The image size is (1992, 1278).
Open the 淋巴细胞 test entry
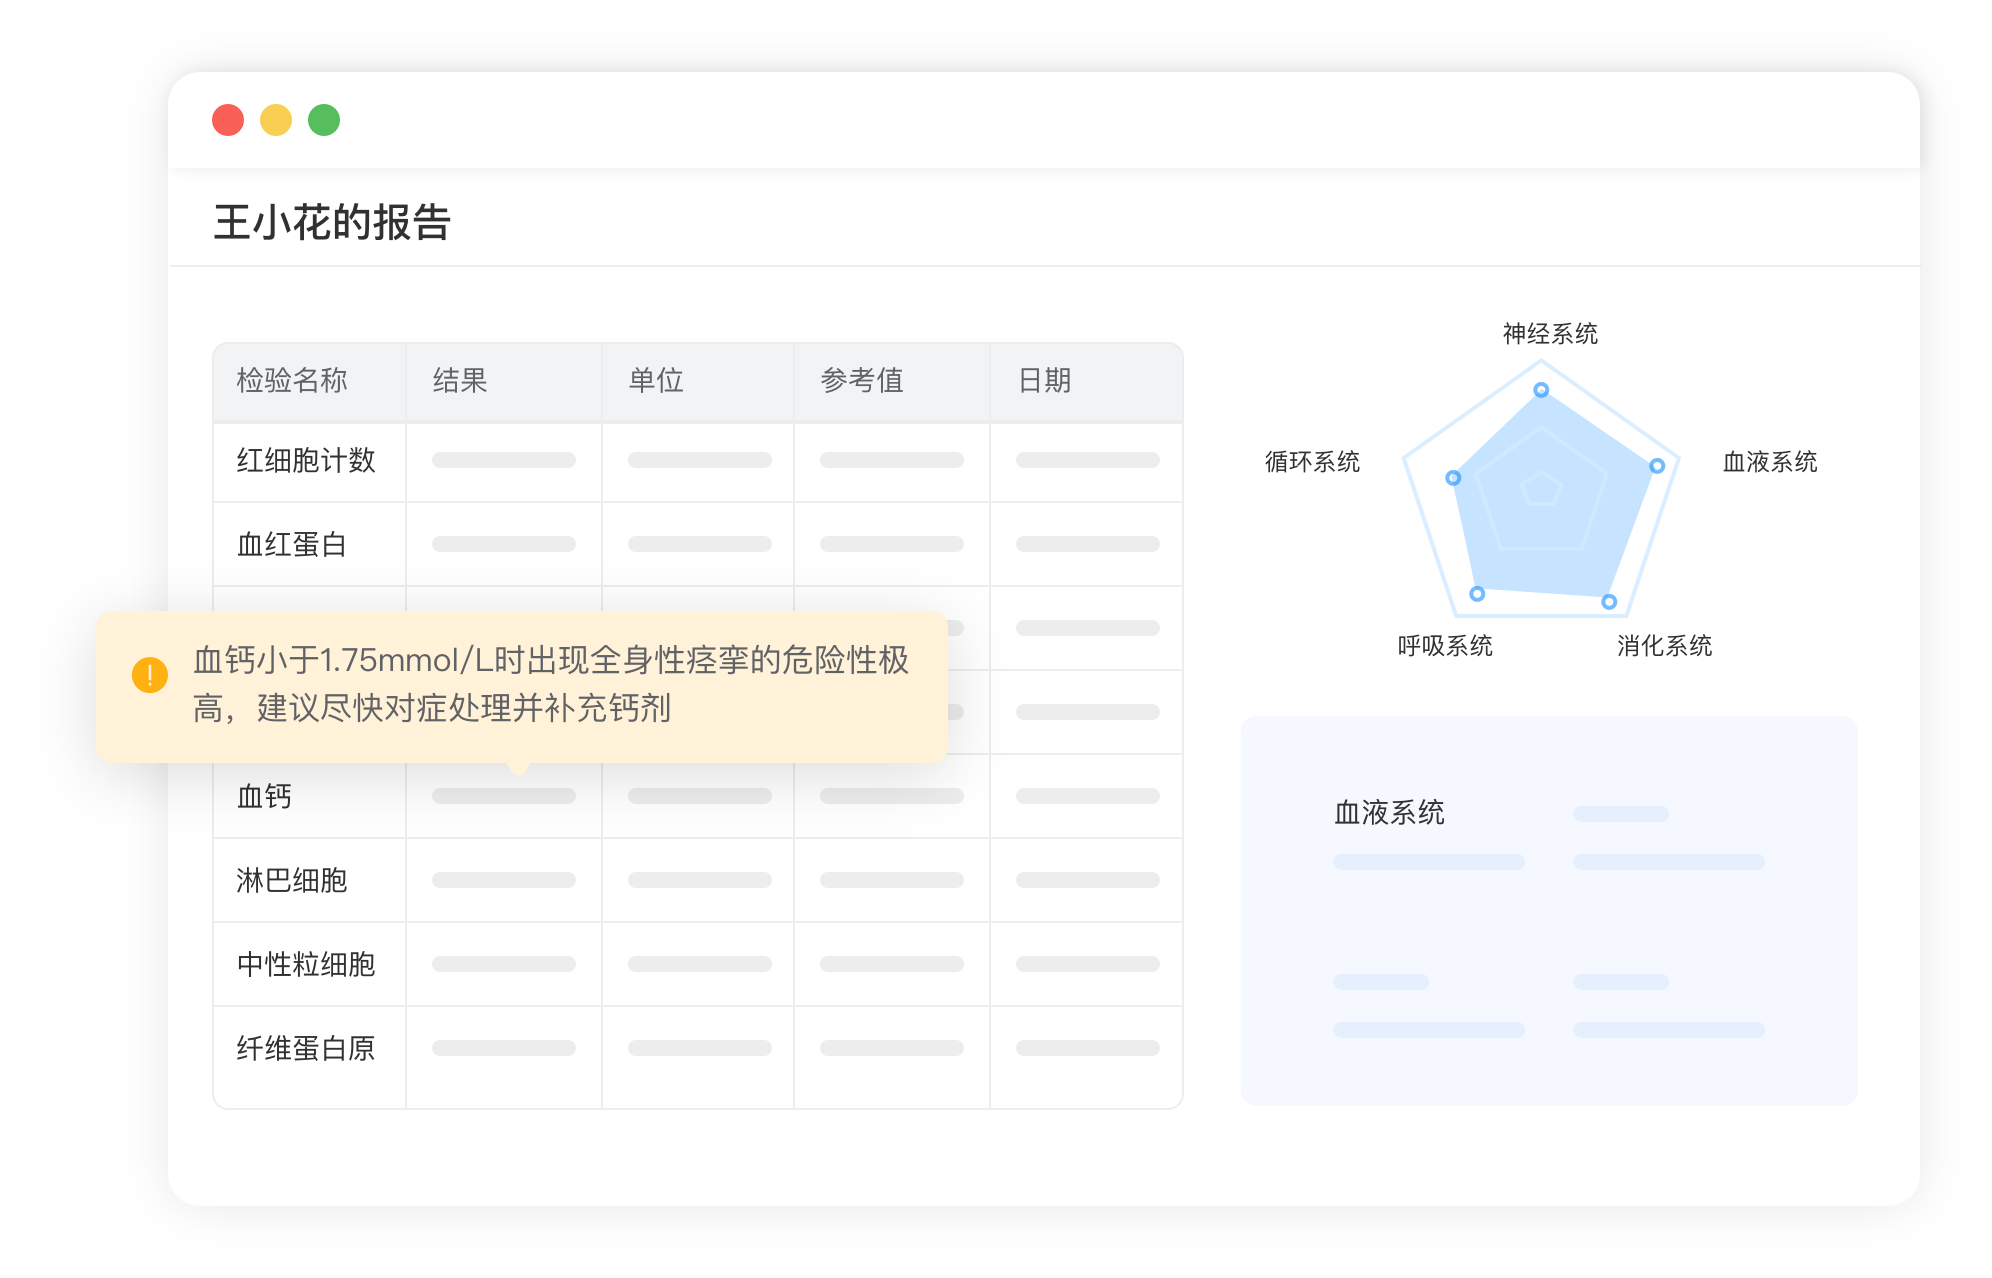click(292, 881)
